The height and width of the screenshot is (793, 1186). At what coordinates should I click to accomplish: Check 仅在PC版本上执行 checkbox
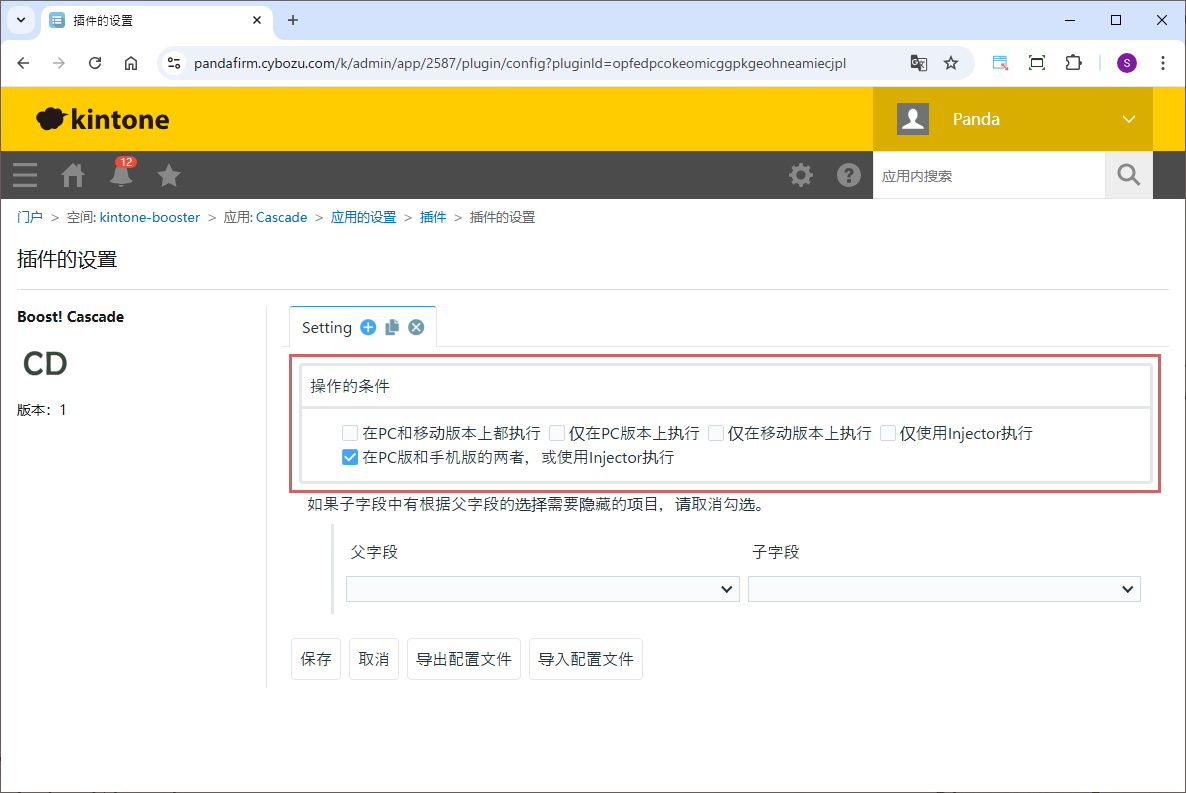[x=557, y=434]
